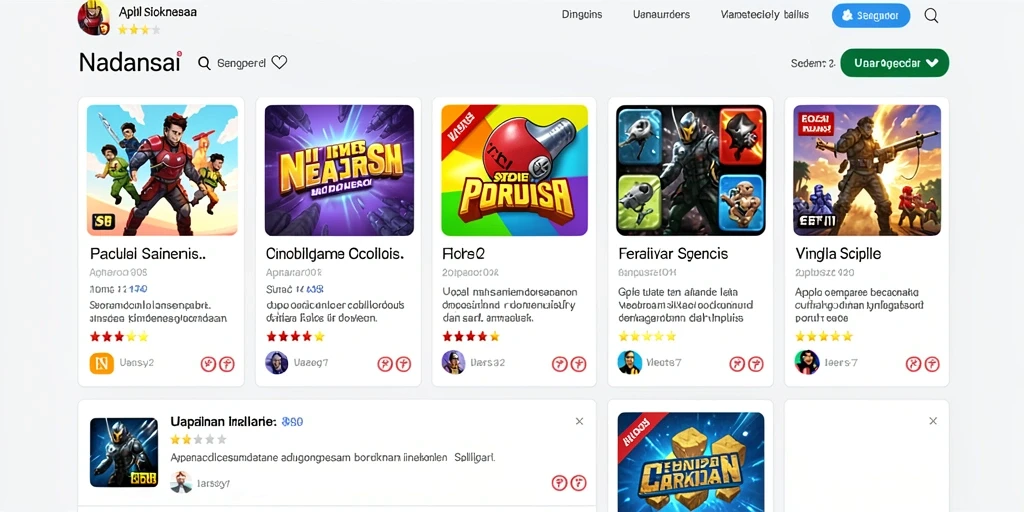Dismiss the Uapainan Inallarie panel with X

pos(579,421)
